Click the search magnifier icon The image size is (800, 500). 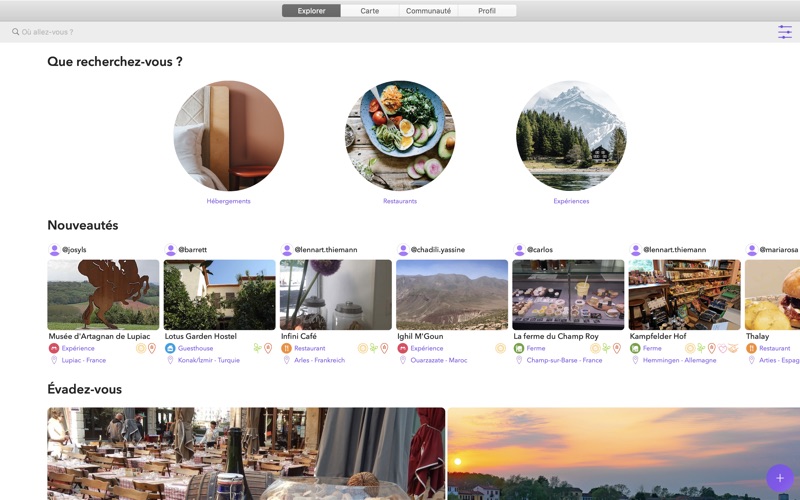click(16, 32)
